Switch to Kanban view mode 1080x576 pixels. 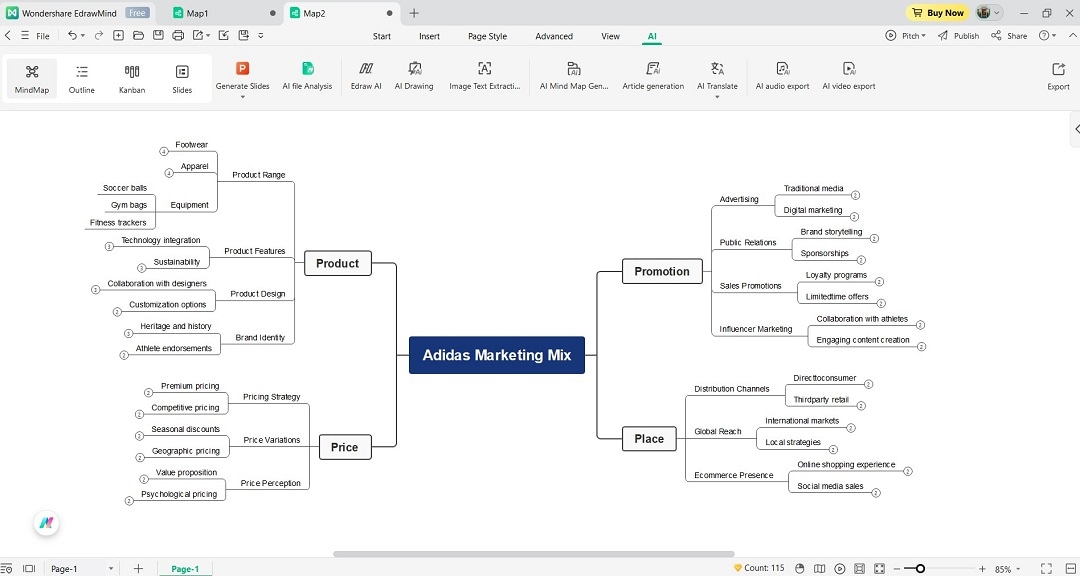click(132, 79)
